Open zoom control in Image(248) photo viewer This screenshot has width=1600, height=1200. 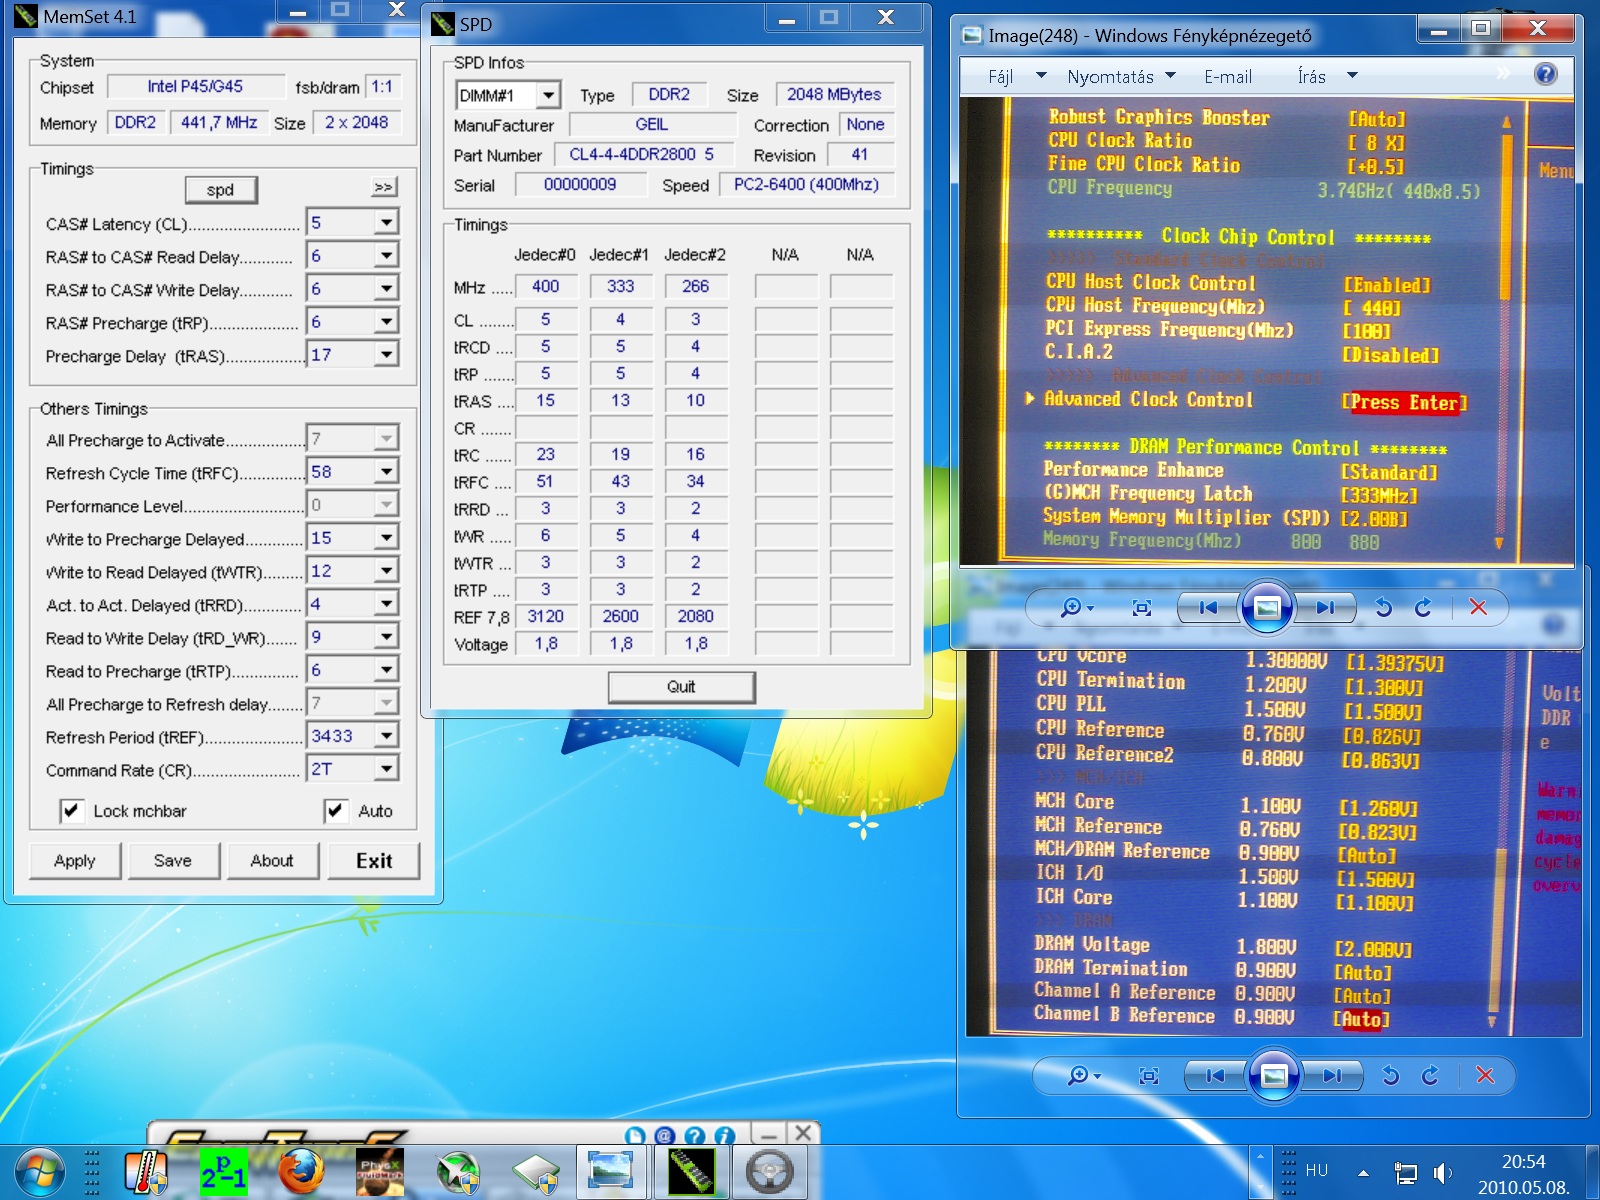click(x=1077, y=607)
